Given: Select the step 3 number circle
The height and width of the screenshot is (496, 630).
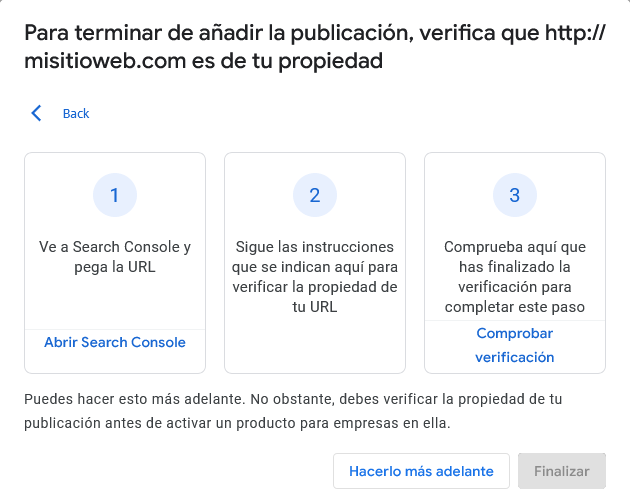Looking at the screenshot, I should click(515, 196).
